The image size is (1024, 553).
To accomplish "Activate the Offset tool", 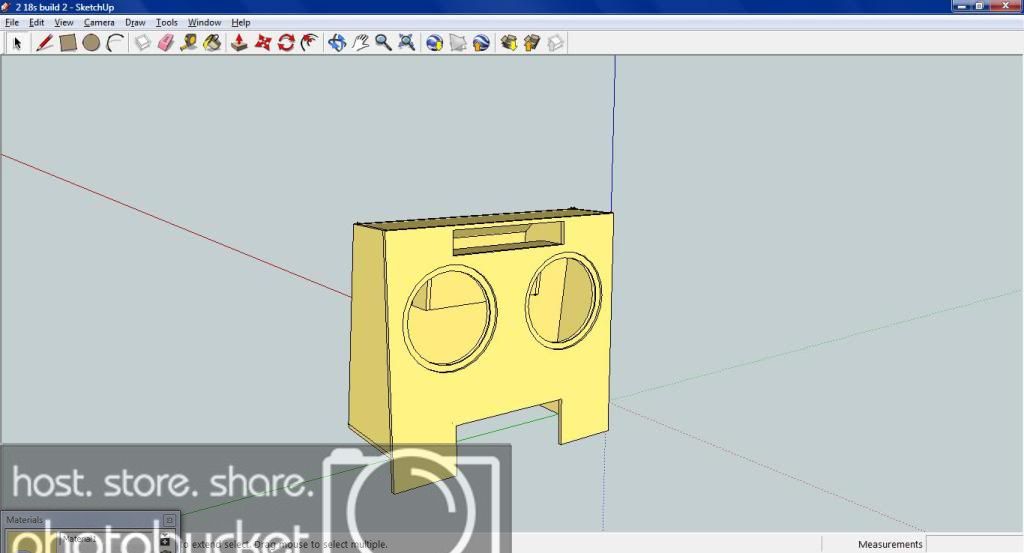I will [x=310, y=43].
